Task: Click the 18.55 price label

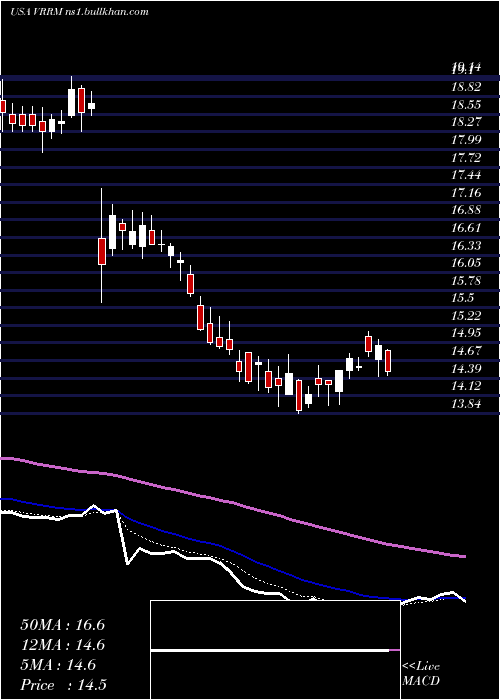Action: (467, 105)
